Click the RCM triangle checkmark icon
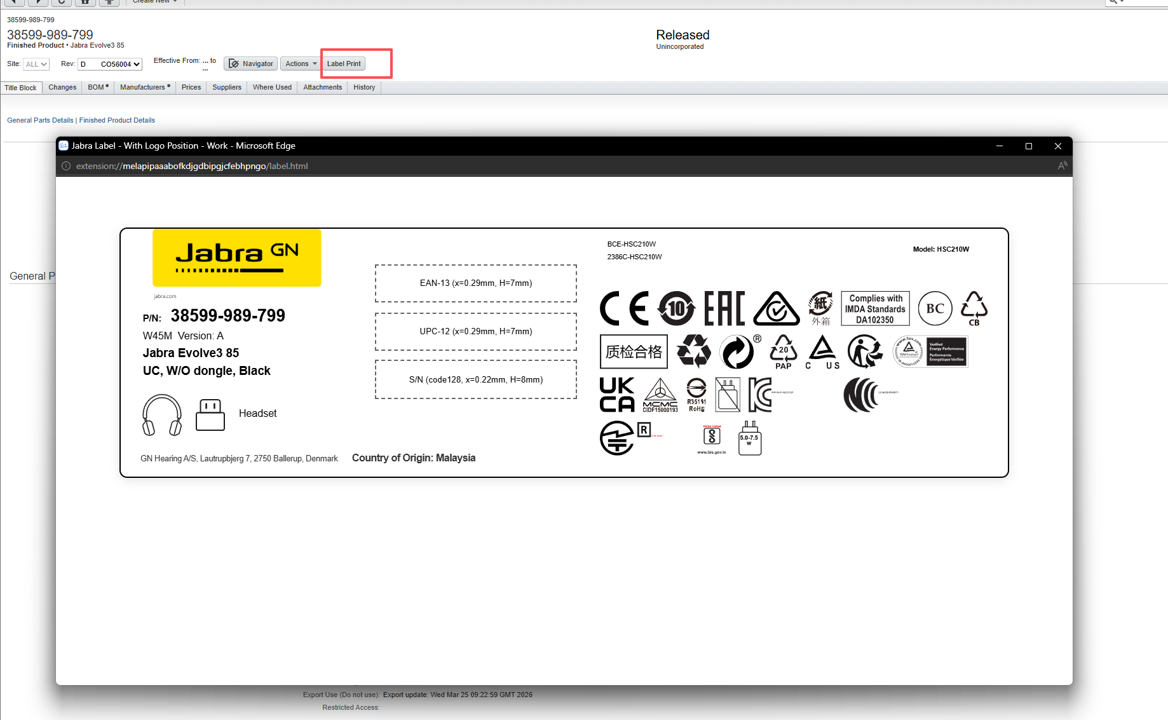The height and width of the screenshot is (720, 1168). coord(776,308)
